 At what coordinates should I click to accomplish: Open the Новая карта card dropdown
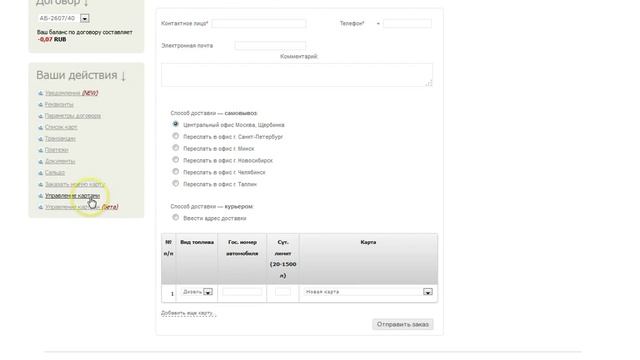point(427,292)
